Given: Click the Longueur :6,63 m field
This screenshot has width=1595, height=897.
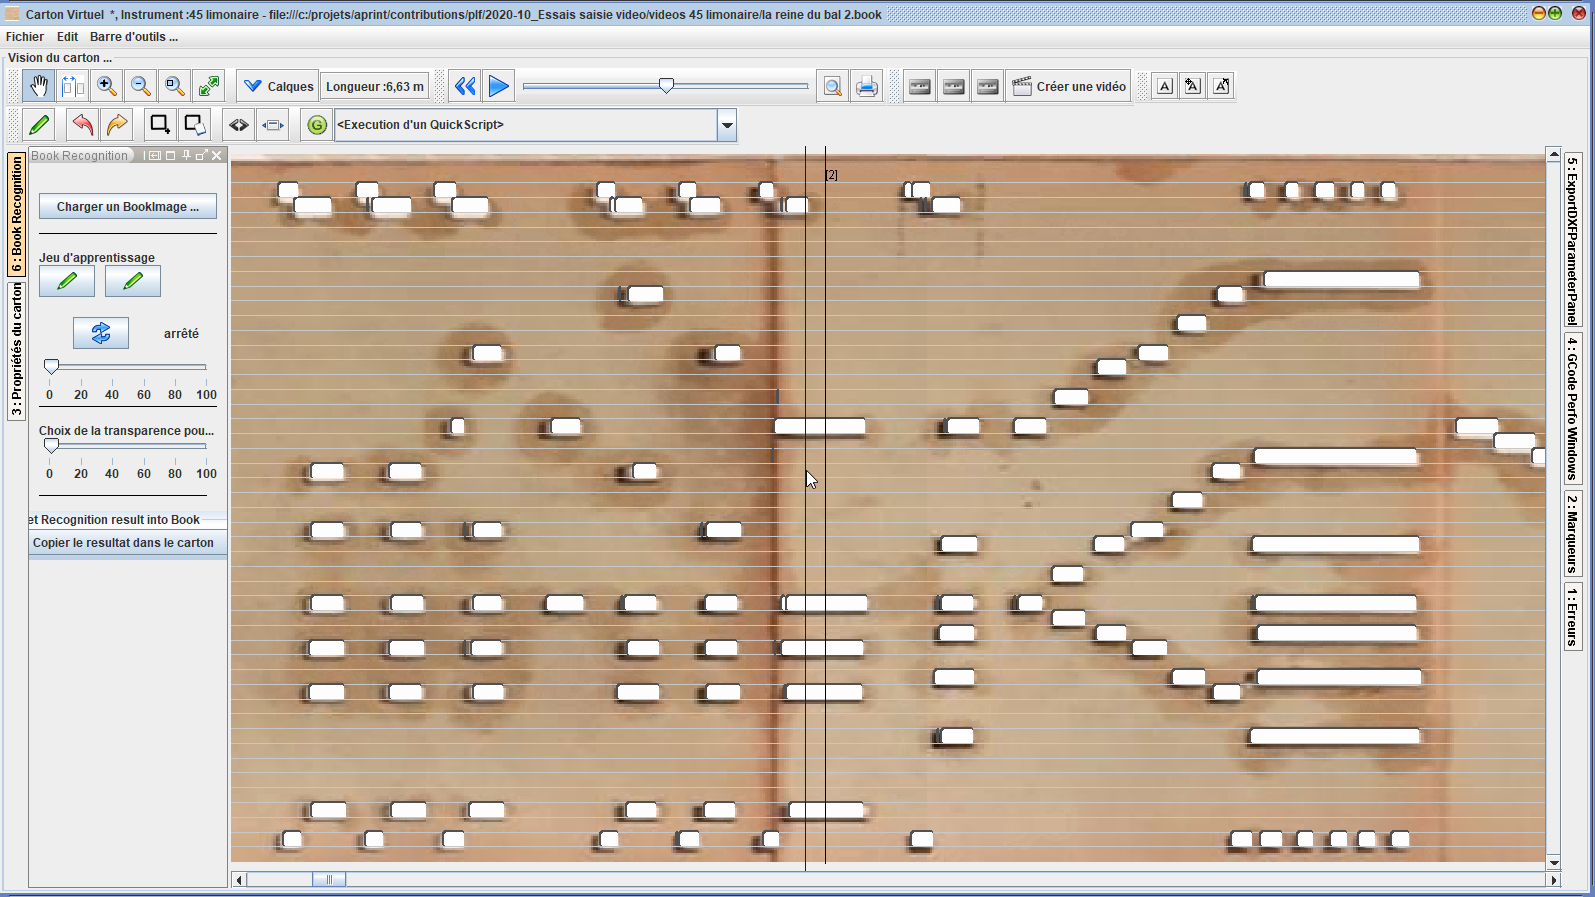Looking at the screenshot, I should click(x=375, y=86).
